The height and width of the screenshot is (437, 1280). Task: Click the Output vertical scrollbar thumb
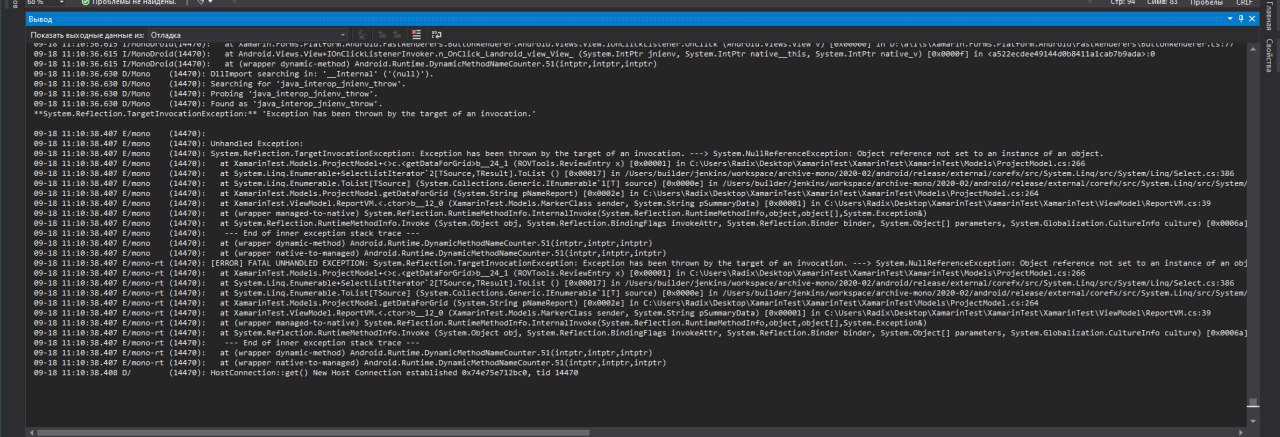(x=1252, y=401)
